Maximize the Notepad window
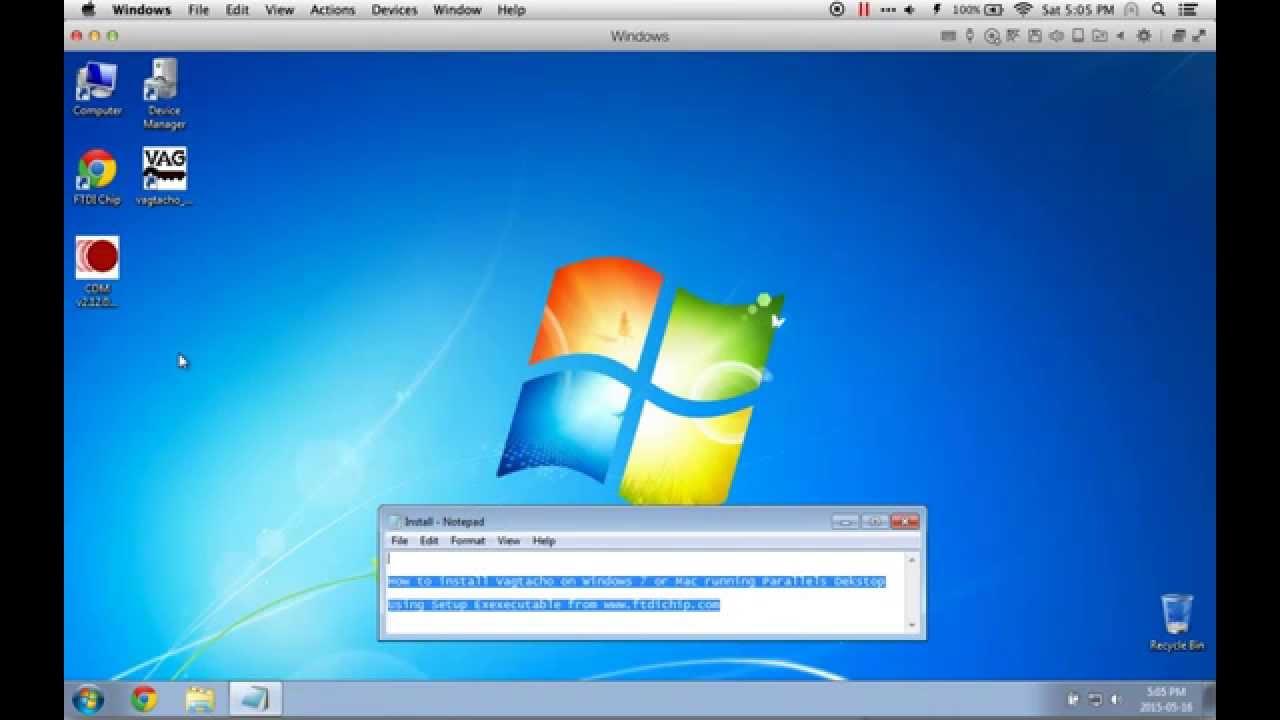Image resolution: width=1280 pixels, height=720 pixels. 874,521
